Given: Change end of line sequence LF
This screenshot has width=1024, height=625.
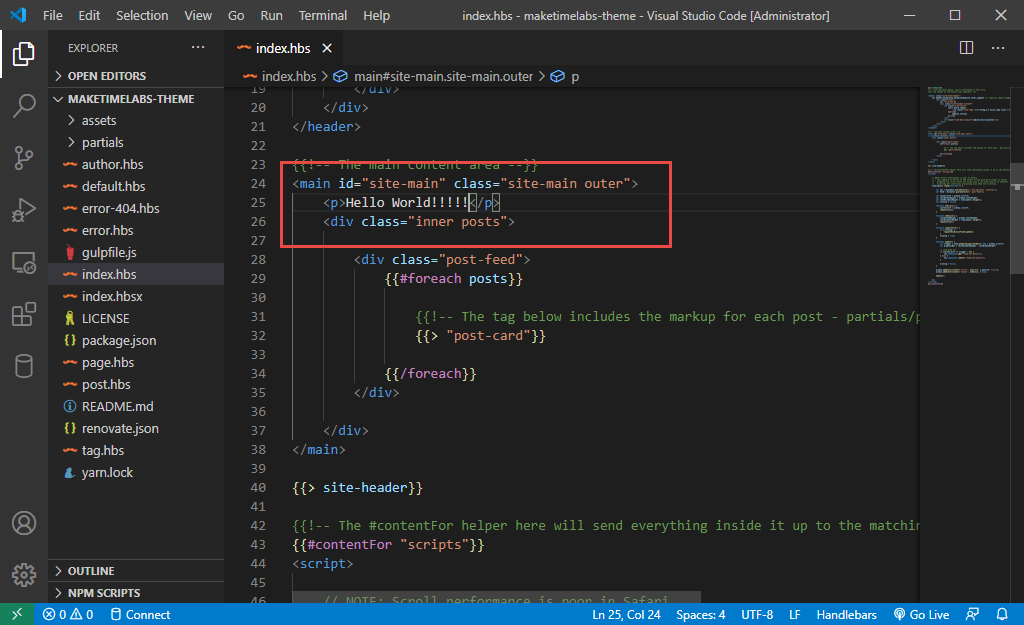Looking at the screenshot, I should pos(795,615).
